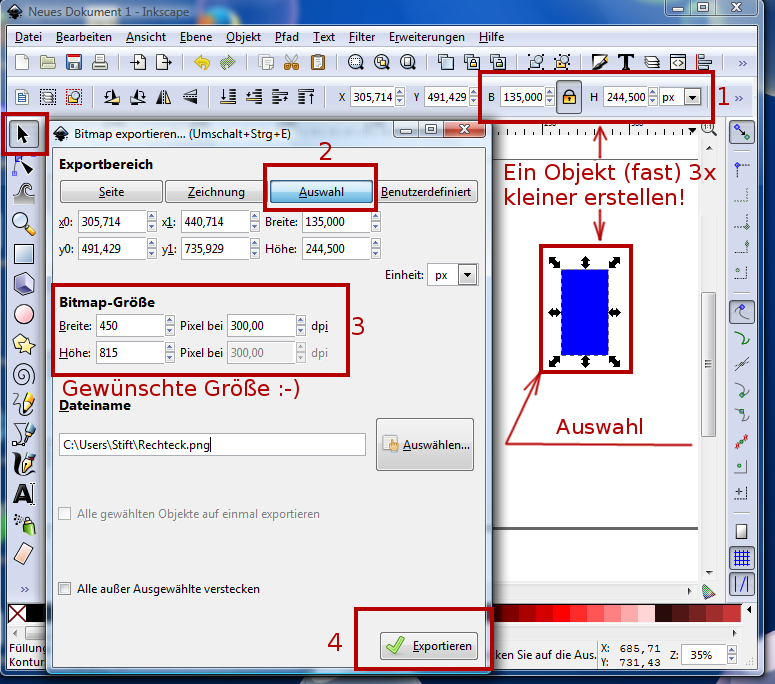Open the px unit dropdown in toolbar
The image size is (775, 684).
pos(692,97)
